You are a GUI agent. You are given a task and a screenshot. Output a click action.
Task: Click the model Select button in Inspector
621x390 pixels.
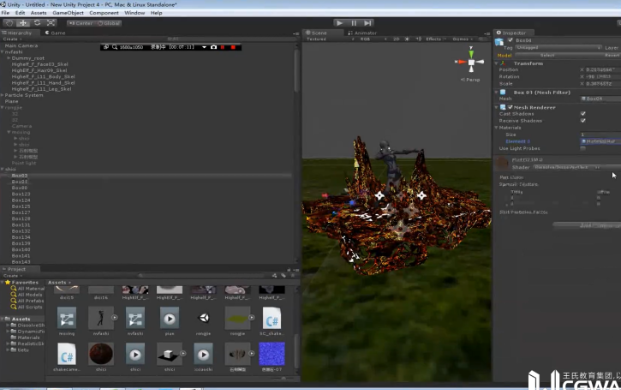click(547, 55)
